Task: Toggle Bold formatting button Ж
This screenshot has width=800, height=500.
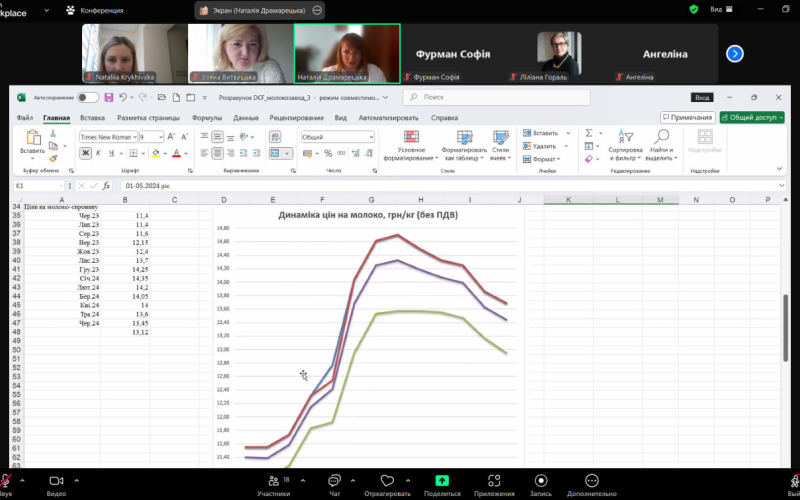Action: click(85, 153)
